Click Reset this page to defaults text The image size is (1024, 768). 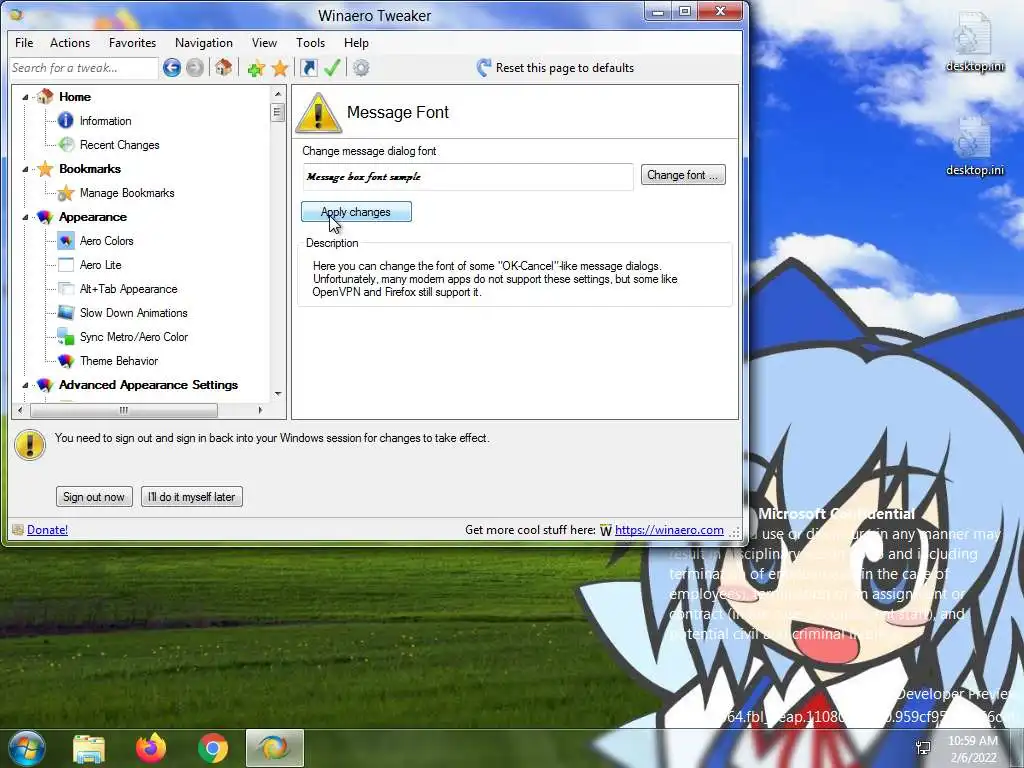coord(565,68)
